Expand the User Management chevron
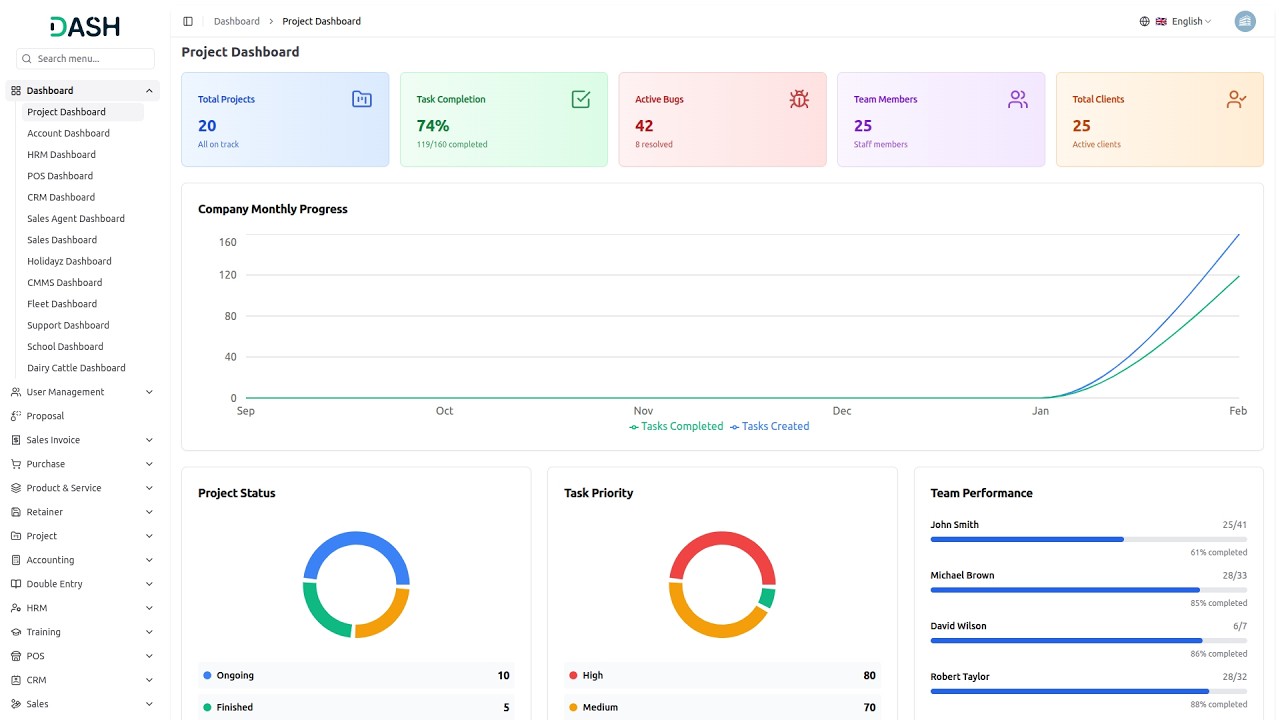Image resolution: width=1280 pixels, height=720 pixels. coord(149,392)
